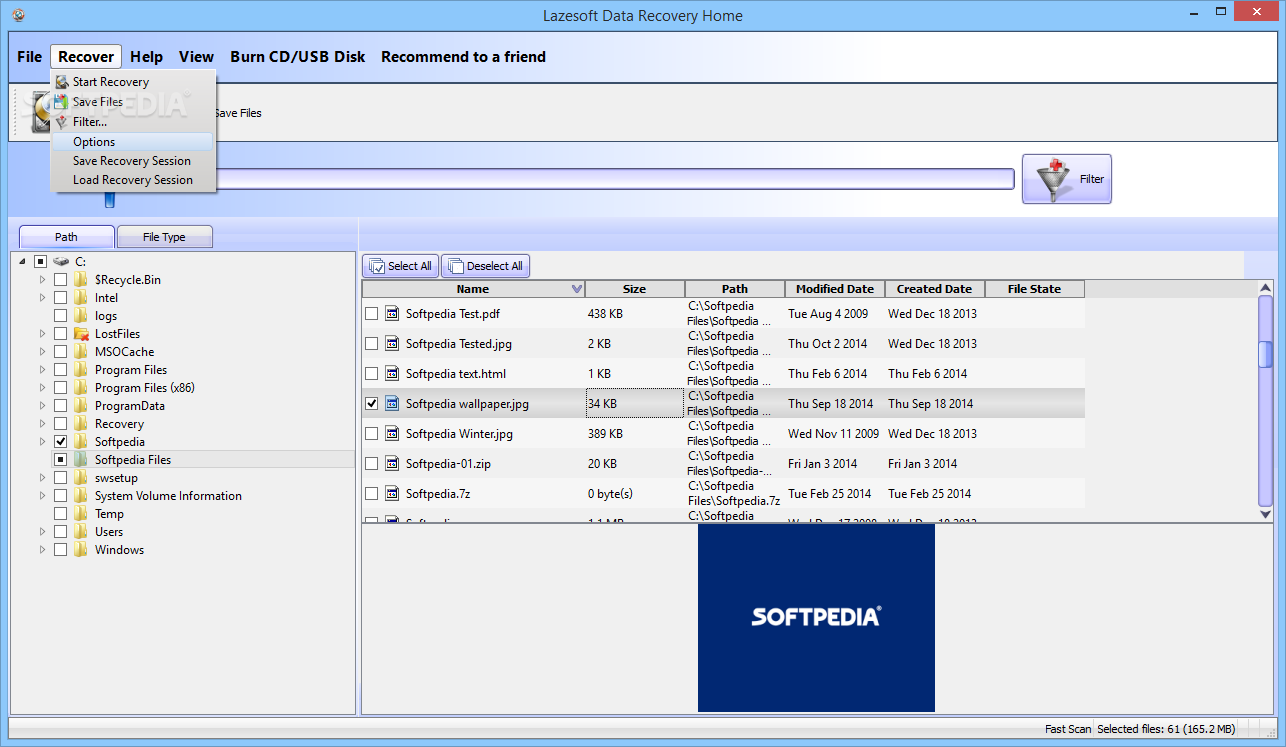Viewport: 1286px width, 747px height.
Task: Click the Softpedia preview image thumbnail
Action: click(816, 617)
